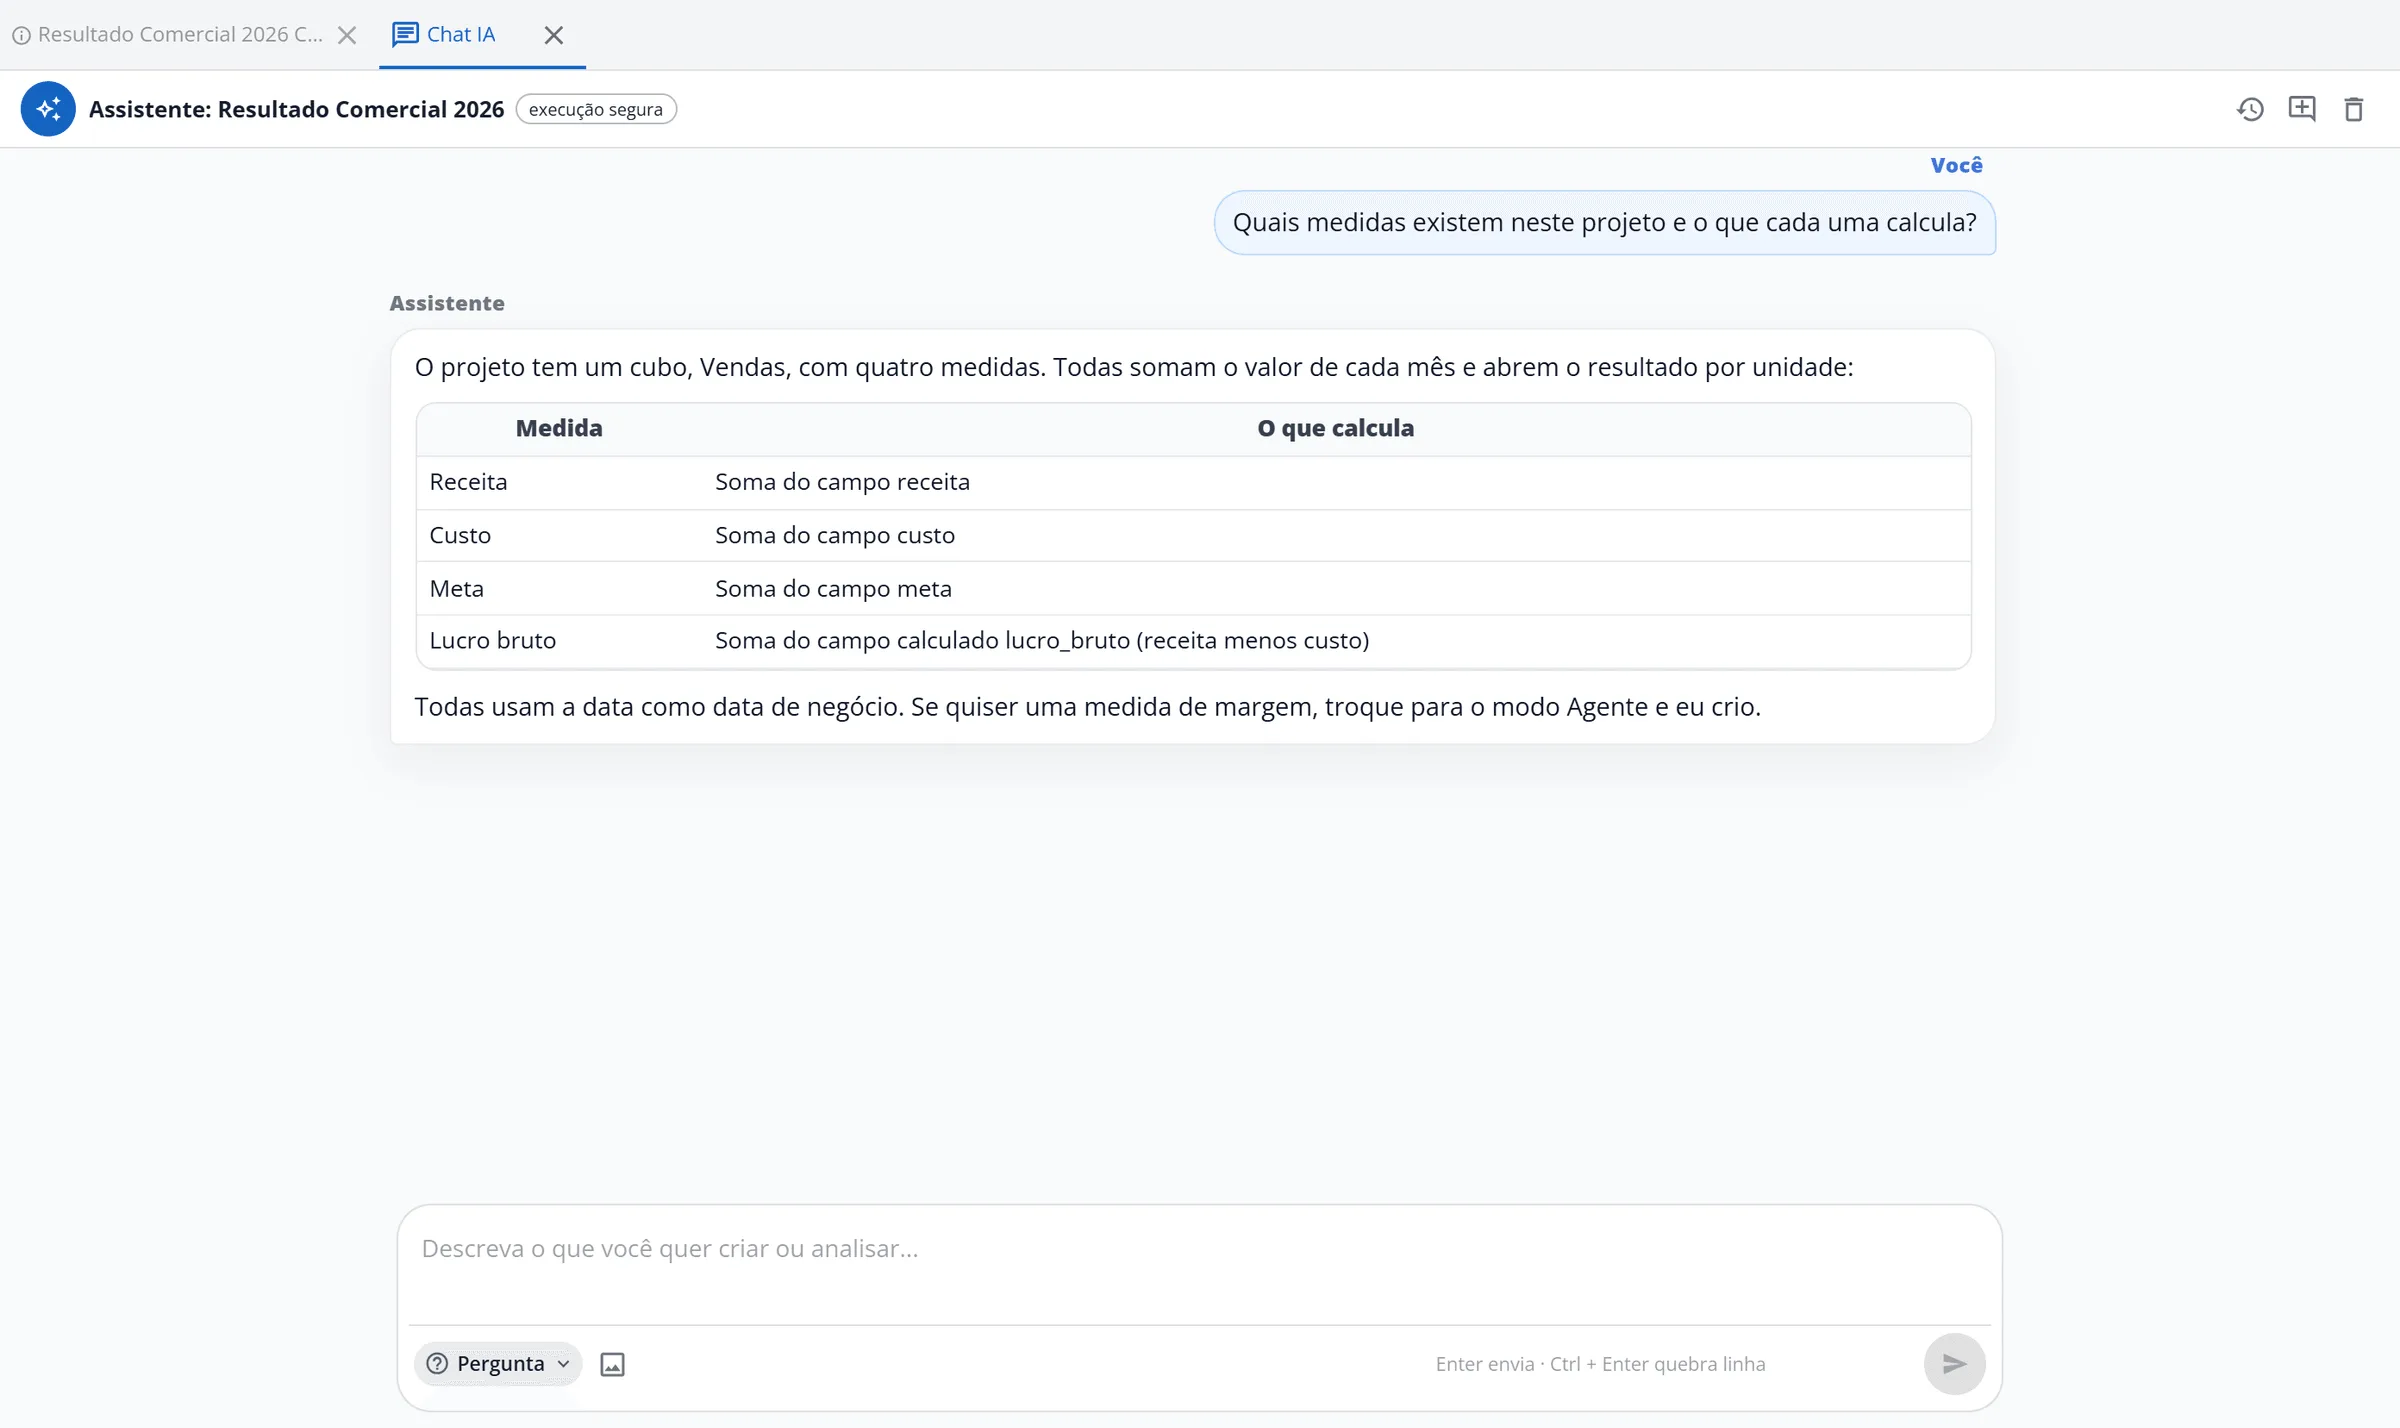
Task: Click the message input field
Action: tap(1199, 1264)
